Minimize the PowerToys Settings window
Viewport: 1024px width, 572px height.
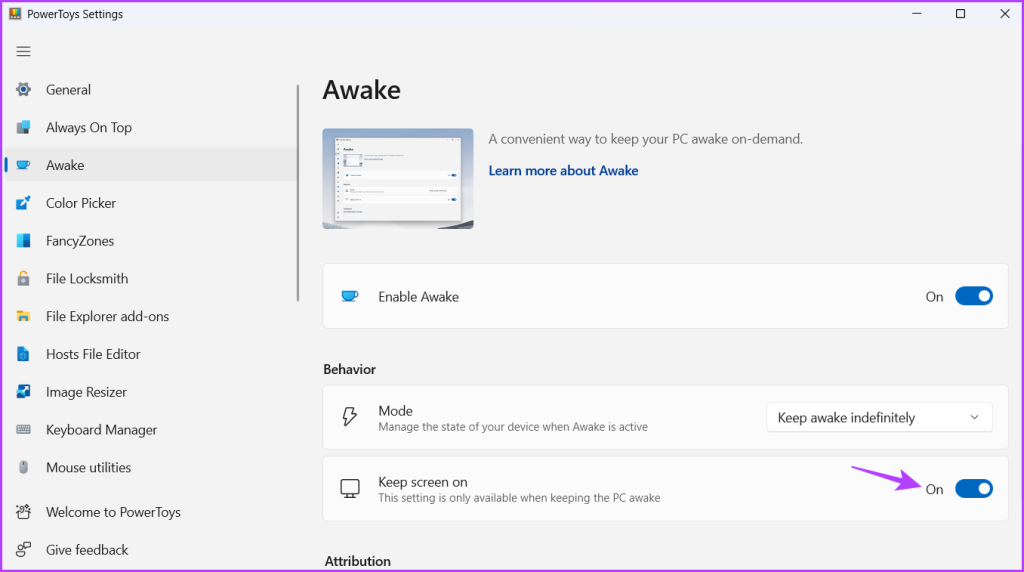click(917, 14)
